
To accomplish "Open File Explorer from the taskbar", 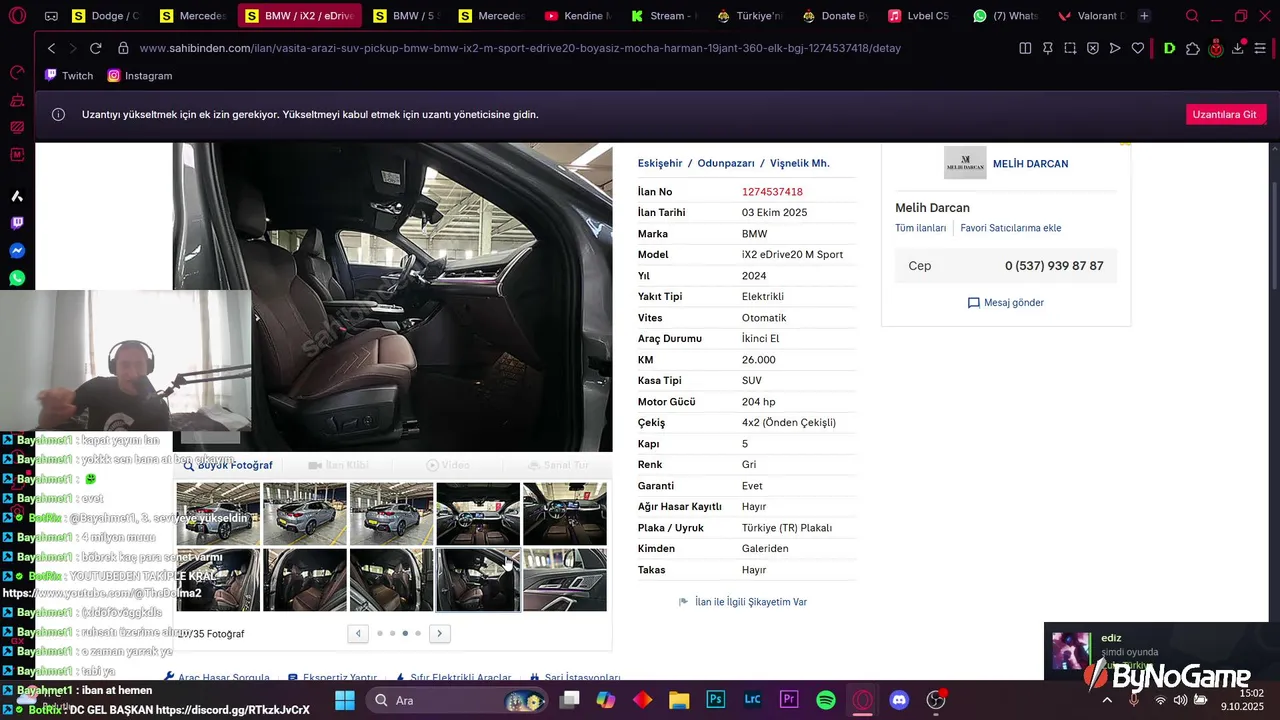I will click(679, 700).
